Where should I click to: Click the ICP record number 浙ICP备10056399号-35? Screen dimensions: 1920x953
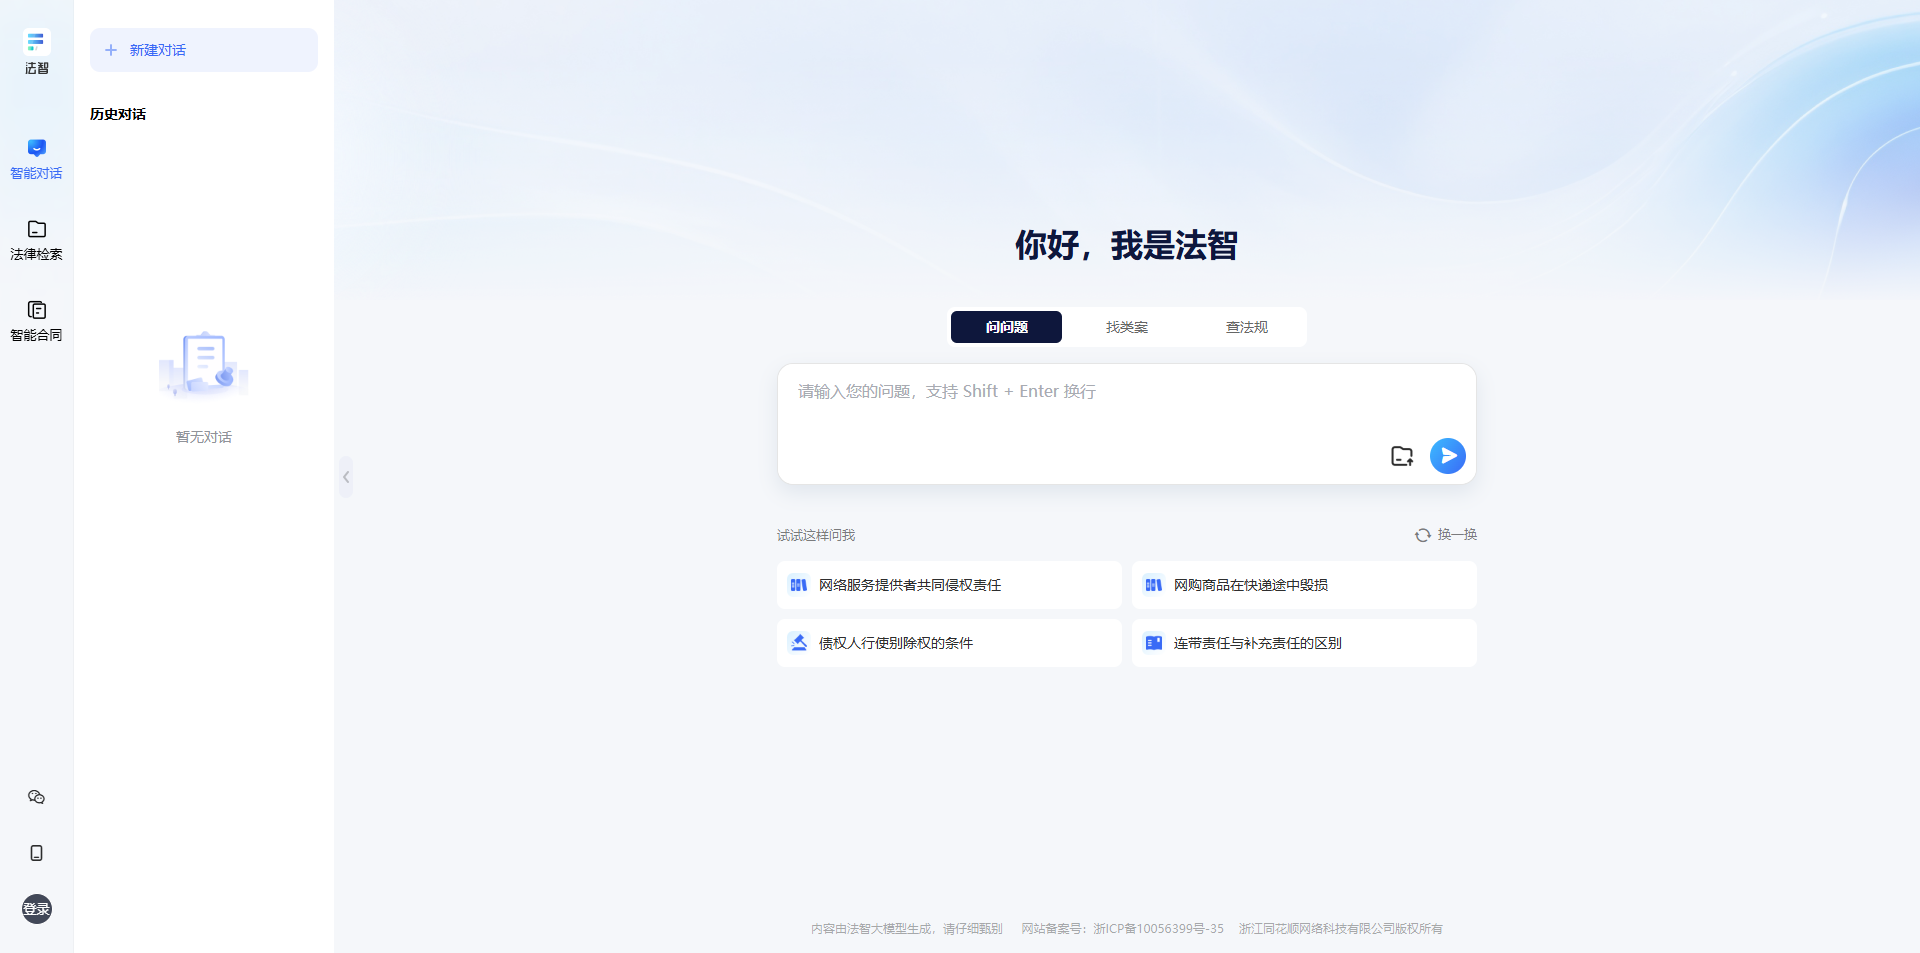(x=1158, y=929)
